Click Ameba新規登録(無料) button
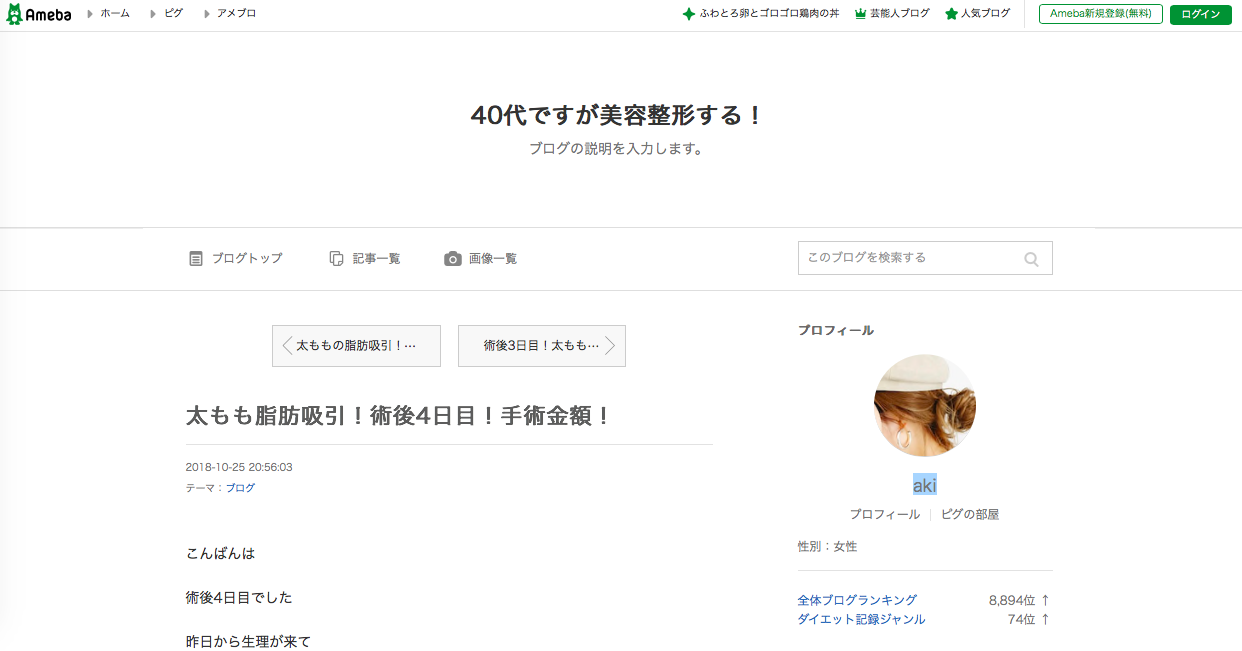1242x651 pixels. pyautogui.click(x=1100, y=14)
